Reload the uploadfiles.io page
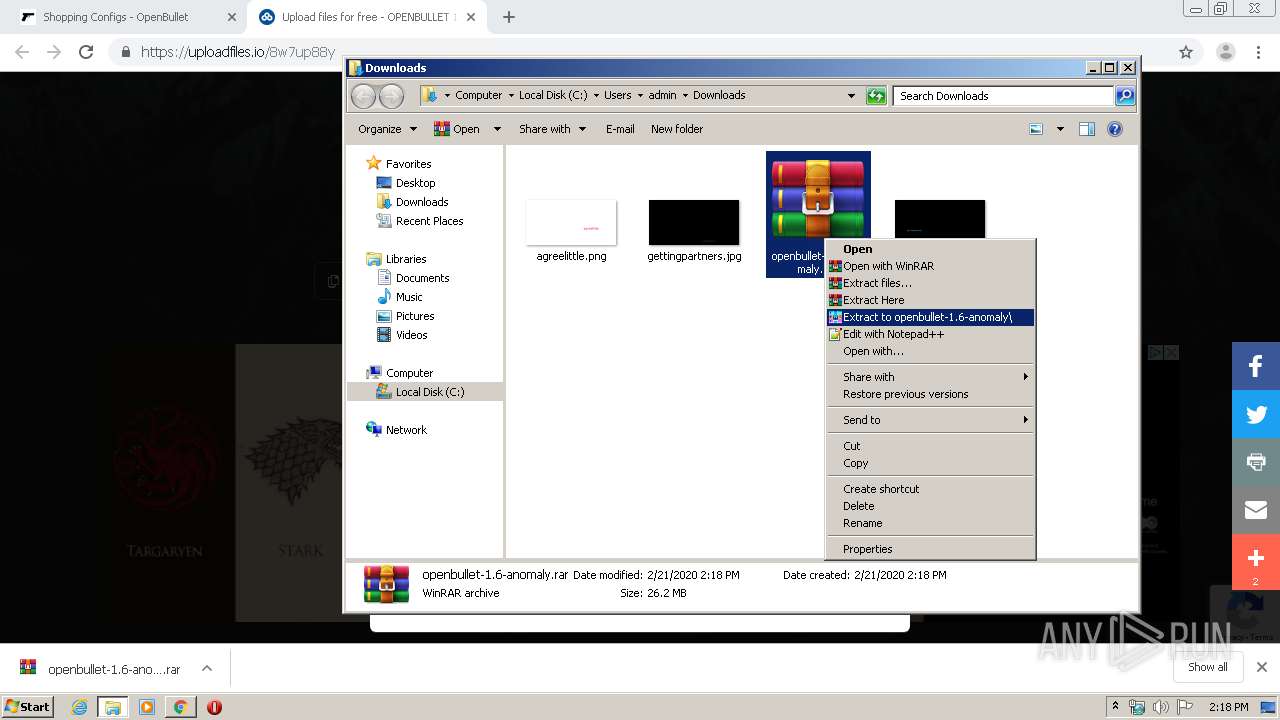The height and width of the screenshot is (720, 1280). 86,52
